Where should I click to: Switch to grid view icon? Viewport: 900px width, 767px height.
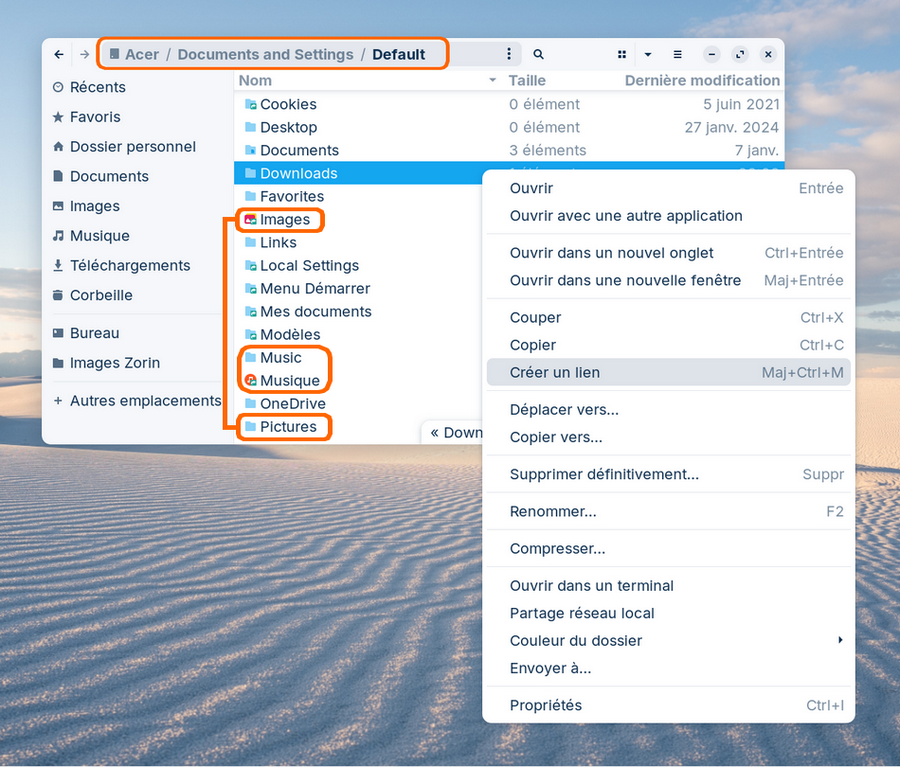click(622, 54)
